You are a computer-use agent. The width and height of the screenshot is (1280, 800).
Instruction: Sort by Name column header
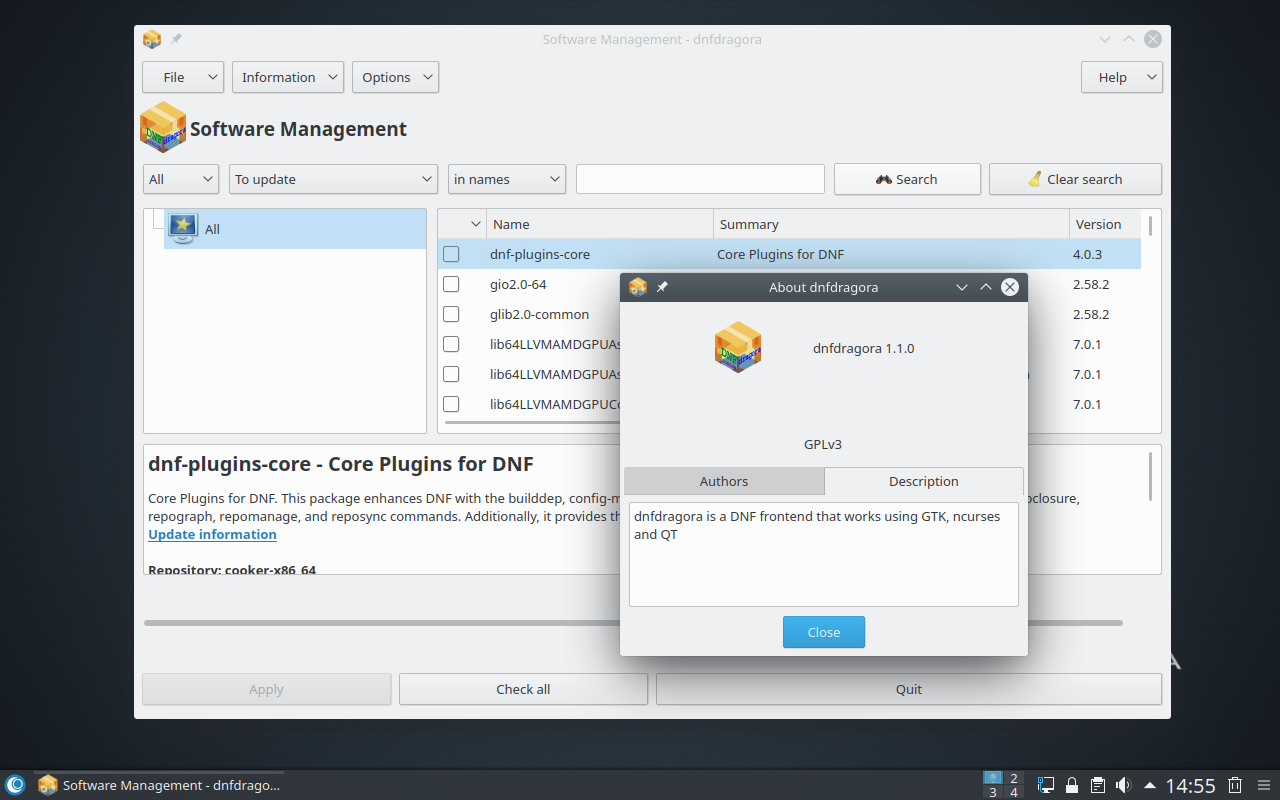(x=599, y=224)
